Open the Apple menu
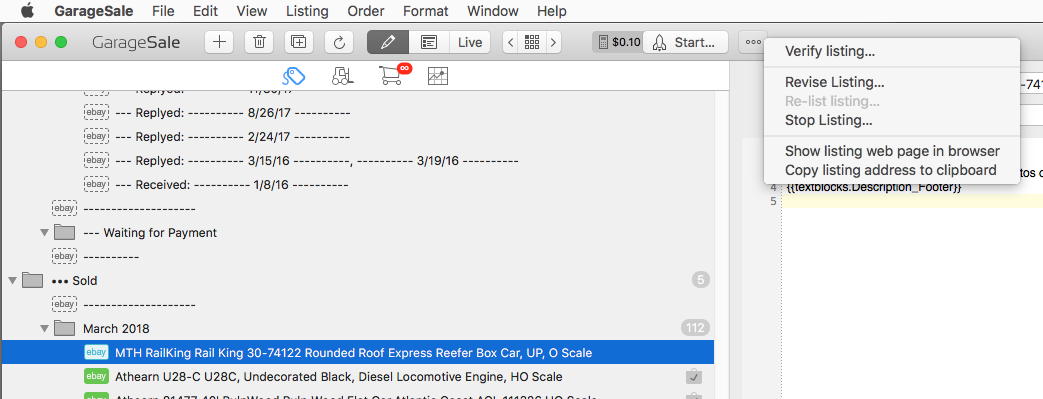The width and height of the screenshot is (1043, 399). (x=27, y=11)
